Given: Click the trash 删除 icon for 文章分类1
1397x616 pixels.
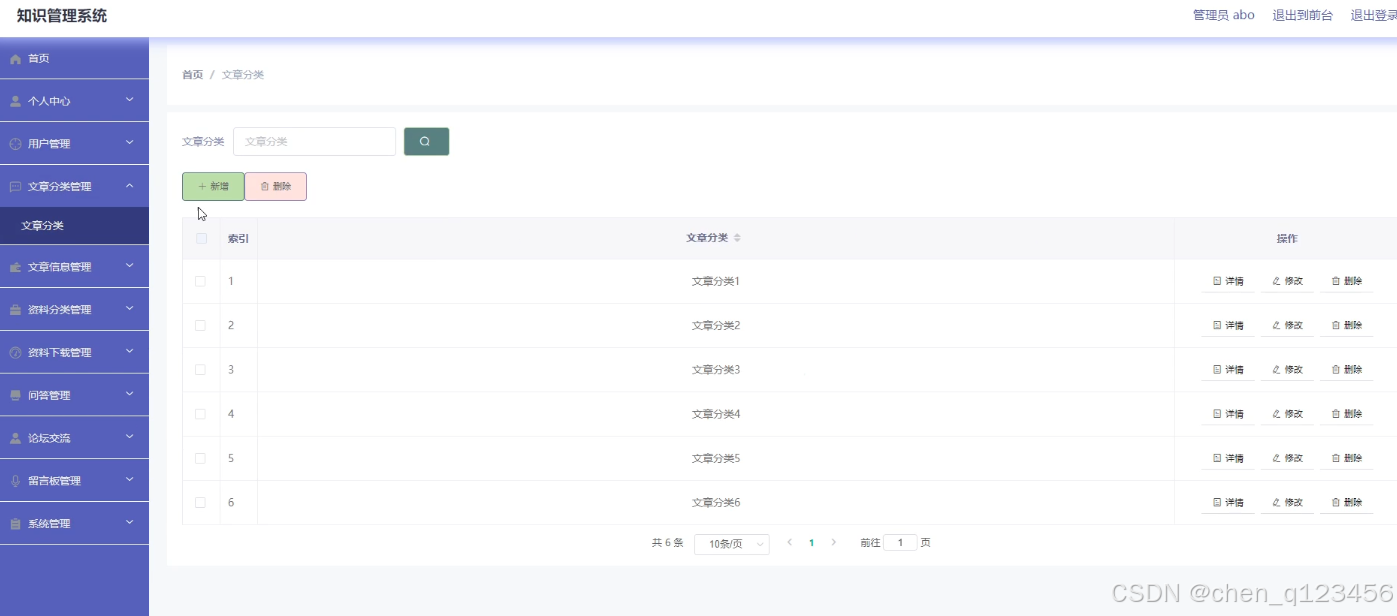Looking at the screenshot, I should (1336, 281).
